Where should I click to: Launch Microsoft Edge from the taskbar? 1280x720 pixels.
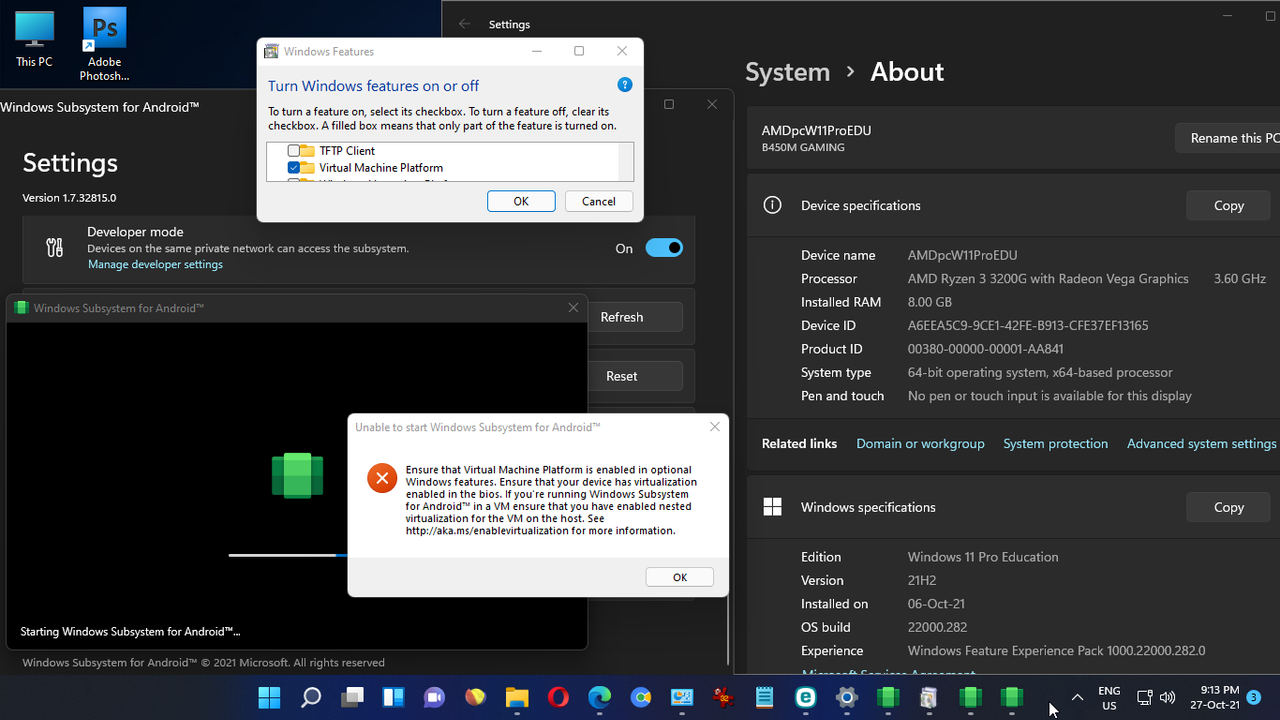click(x=599, y=697)
